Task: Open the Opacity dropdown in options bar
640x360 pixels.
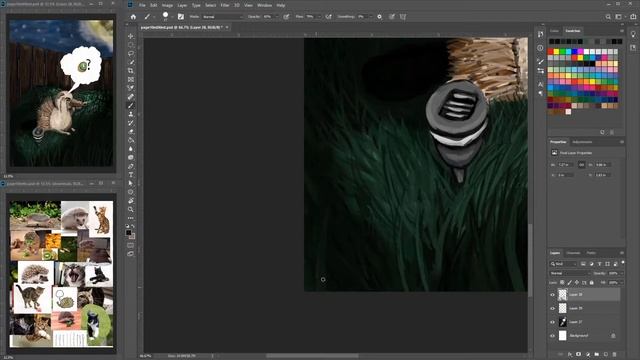Action: pos(277,17)
